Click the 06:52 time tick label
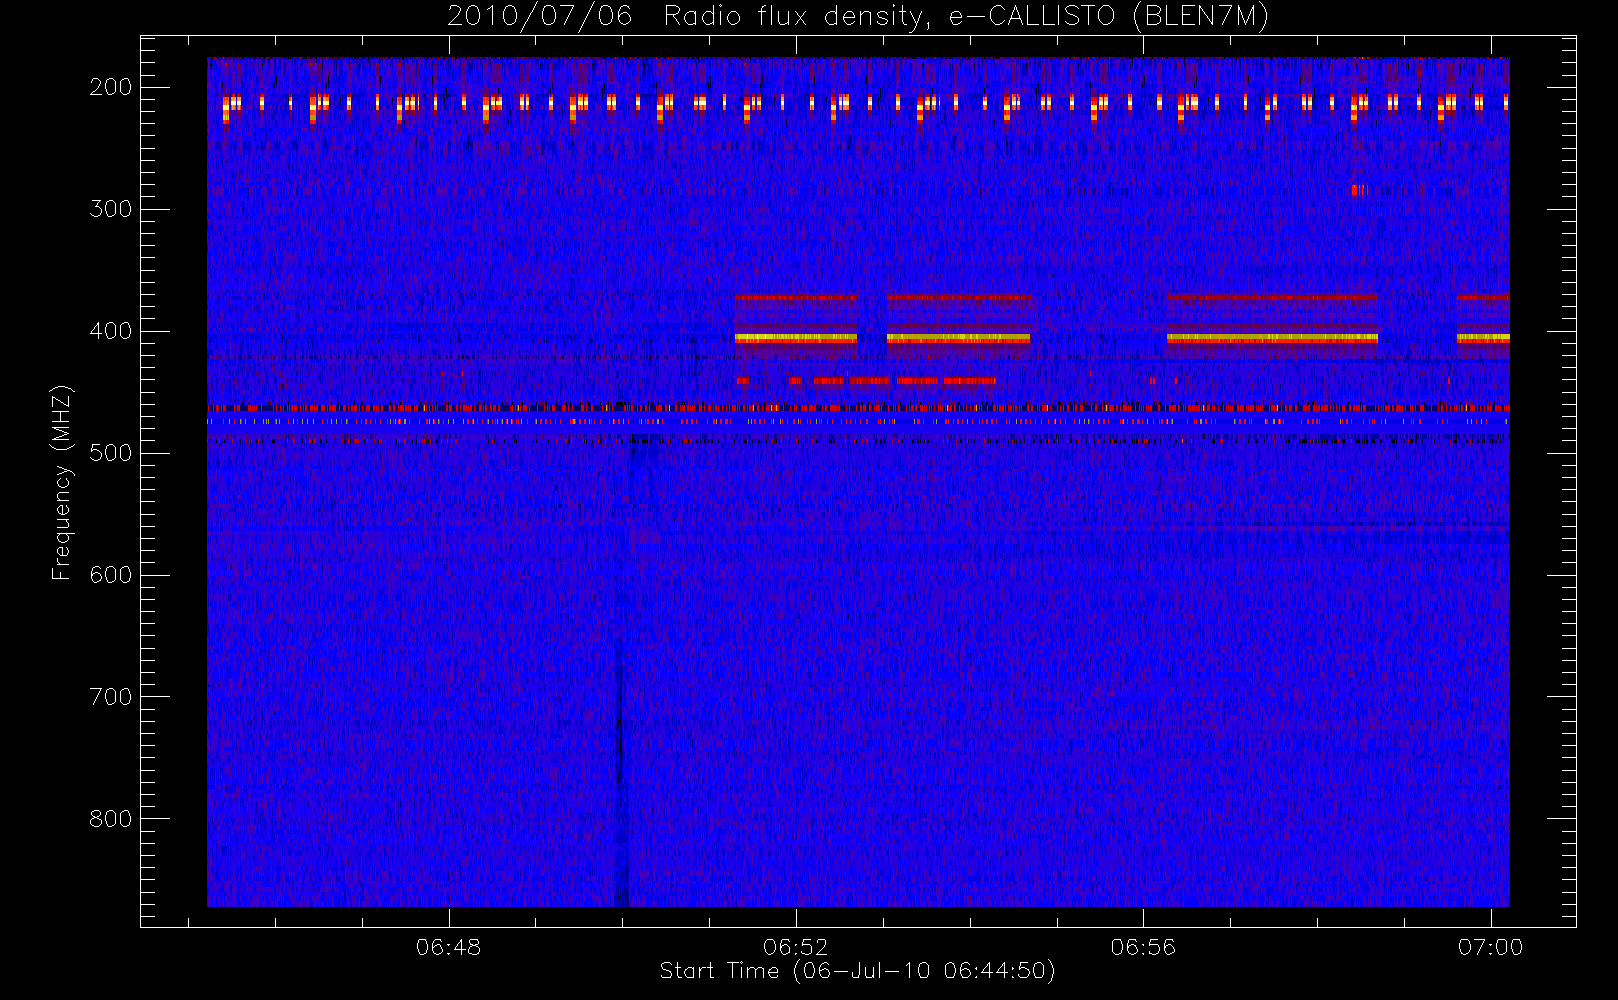This screenshot has height=1000, width=1618. click(x=796, y=947)
